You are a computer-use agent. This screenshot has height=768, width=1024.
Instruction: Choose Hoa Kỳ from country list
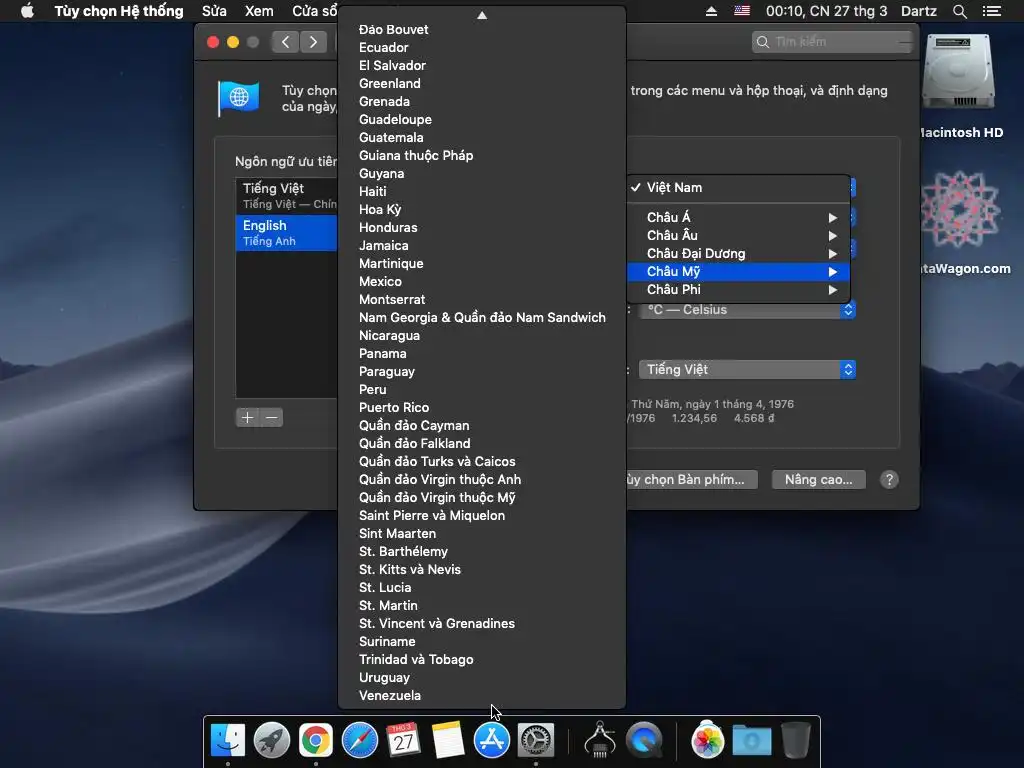point(482,210)
